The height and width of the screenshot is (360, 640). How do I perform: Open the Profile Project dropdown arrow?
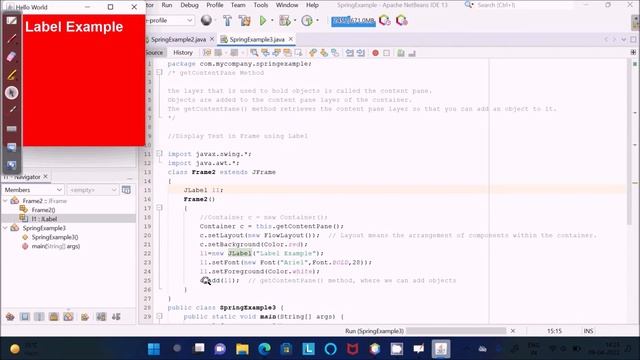click(317, 20)
